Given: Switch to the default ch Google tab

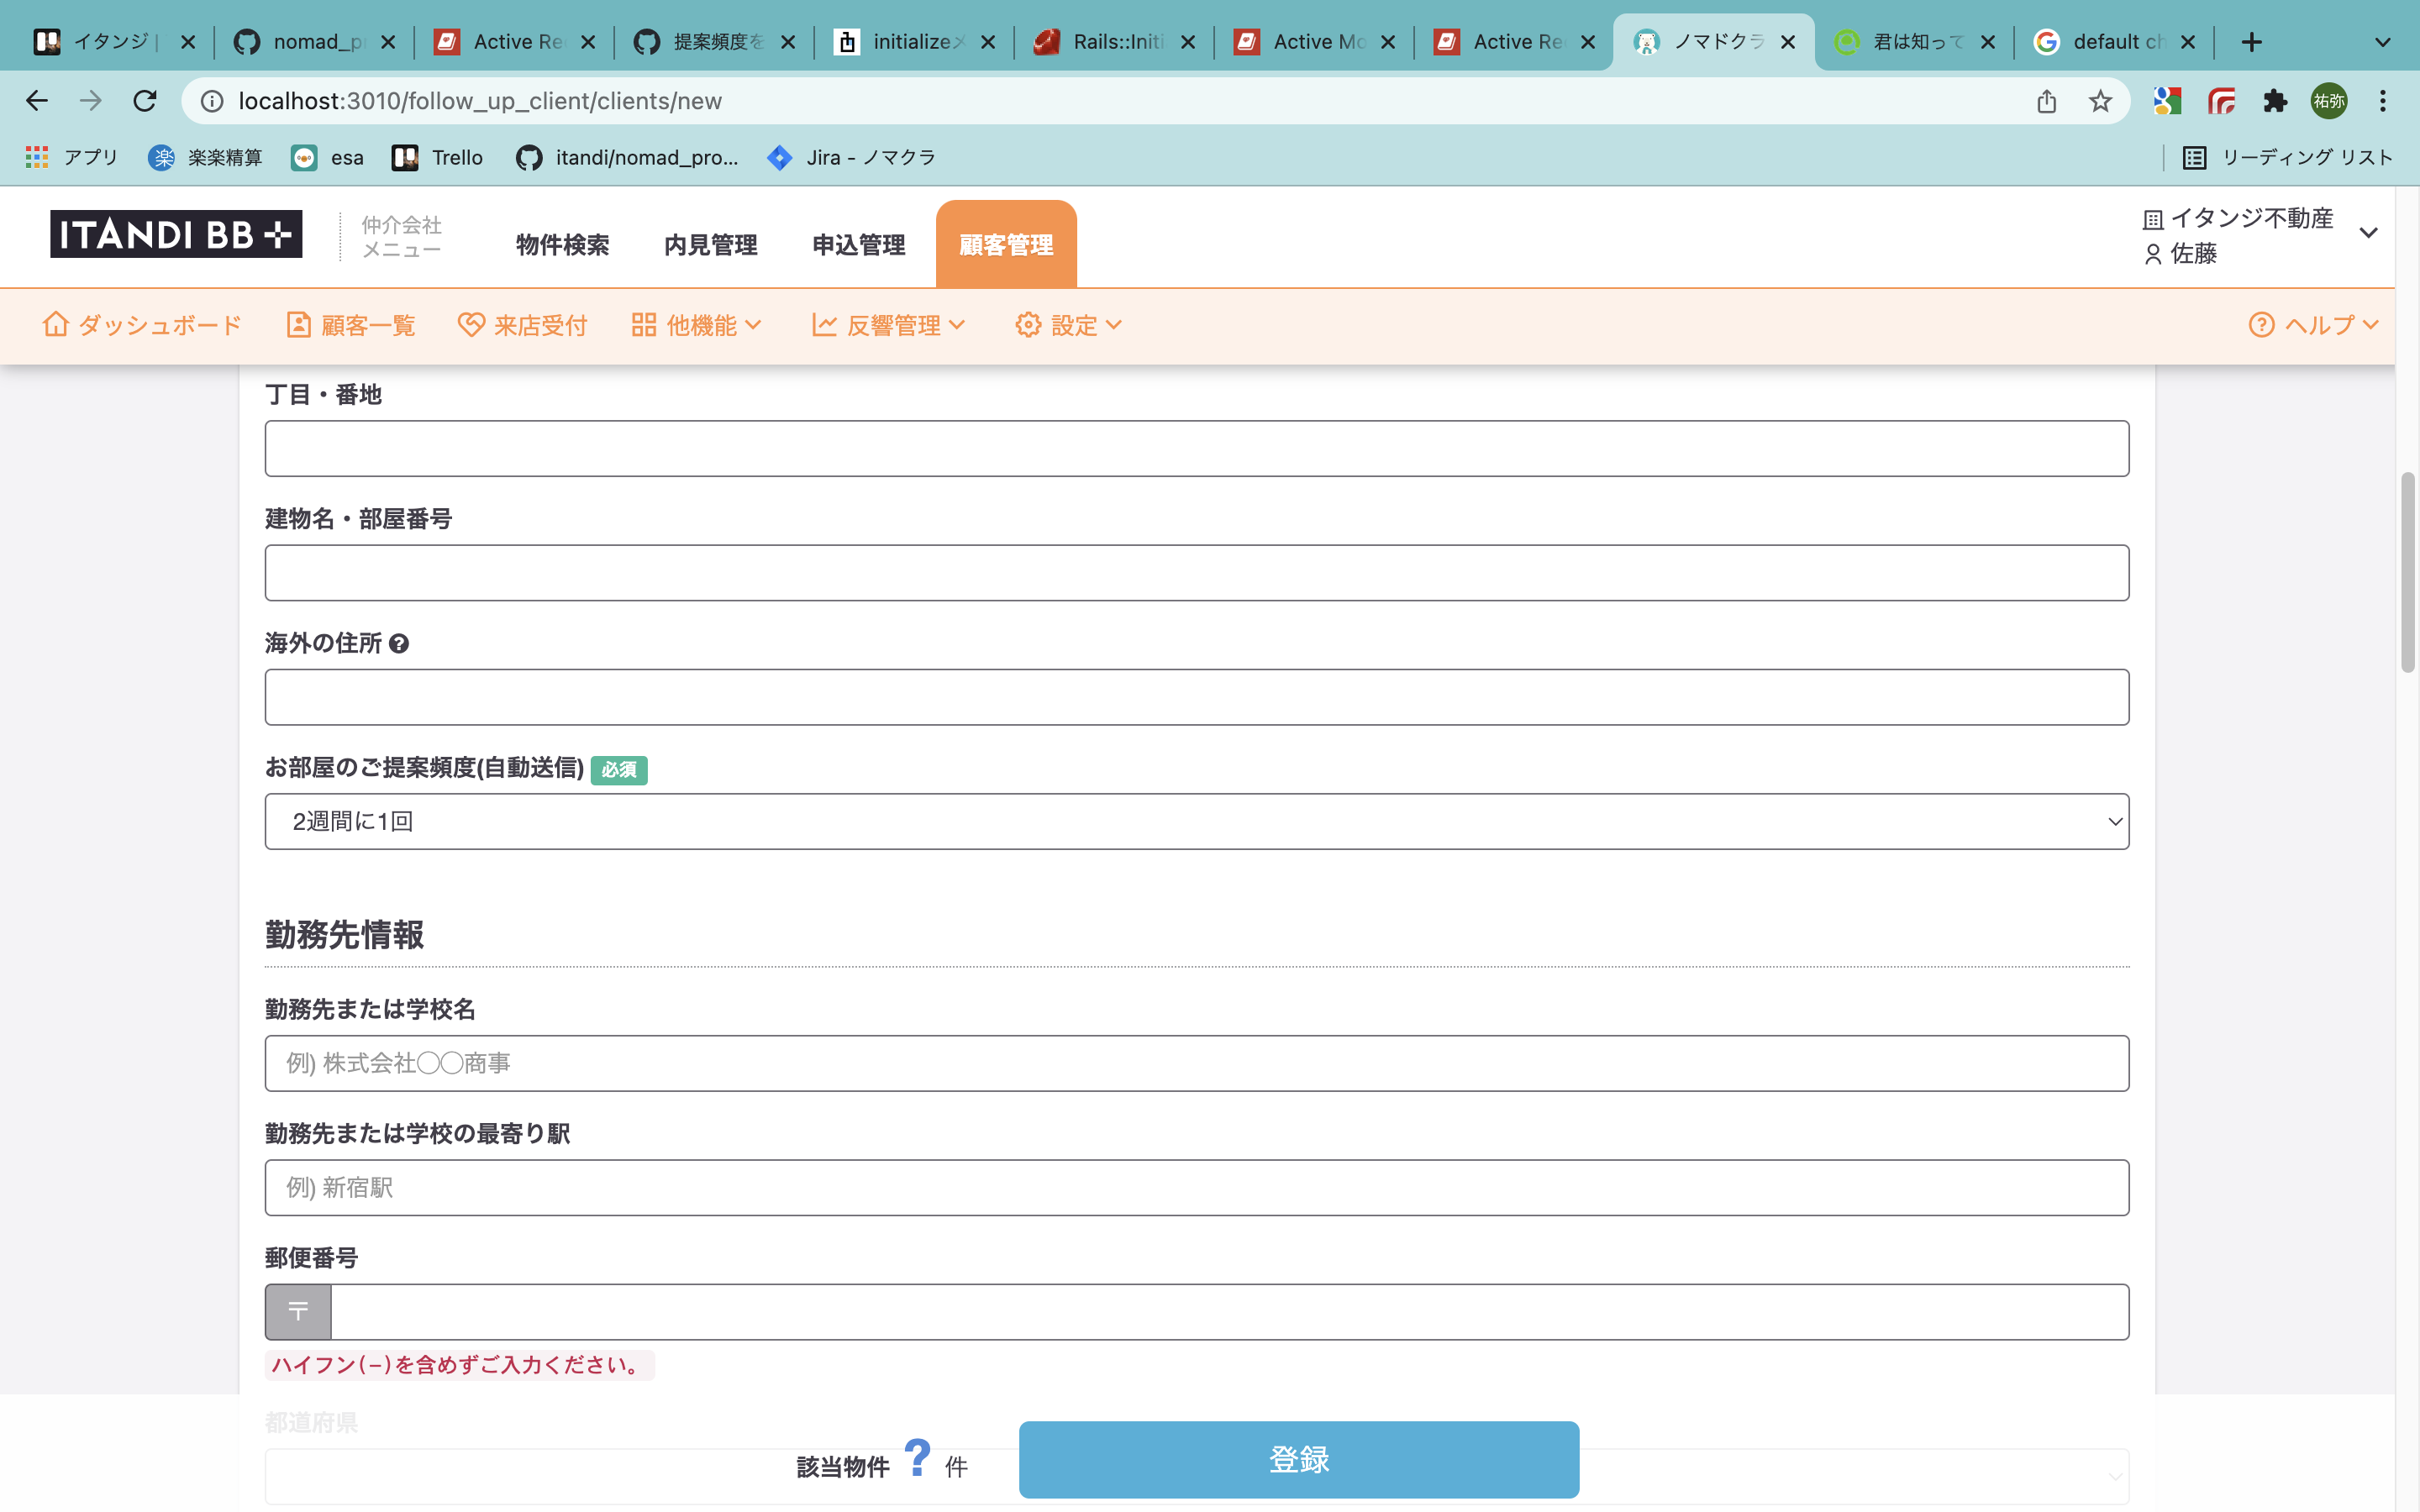Looking at the screenshot, I should 2114,42.
